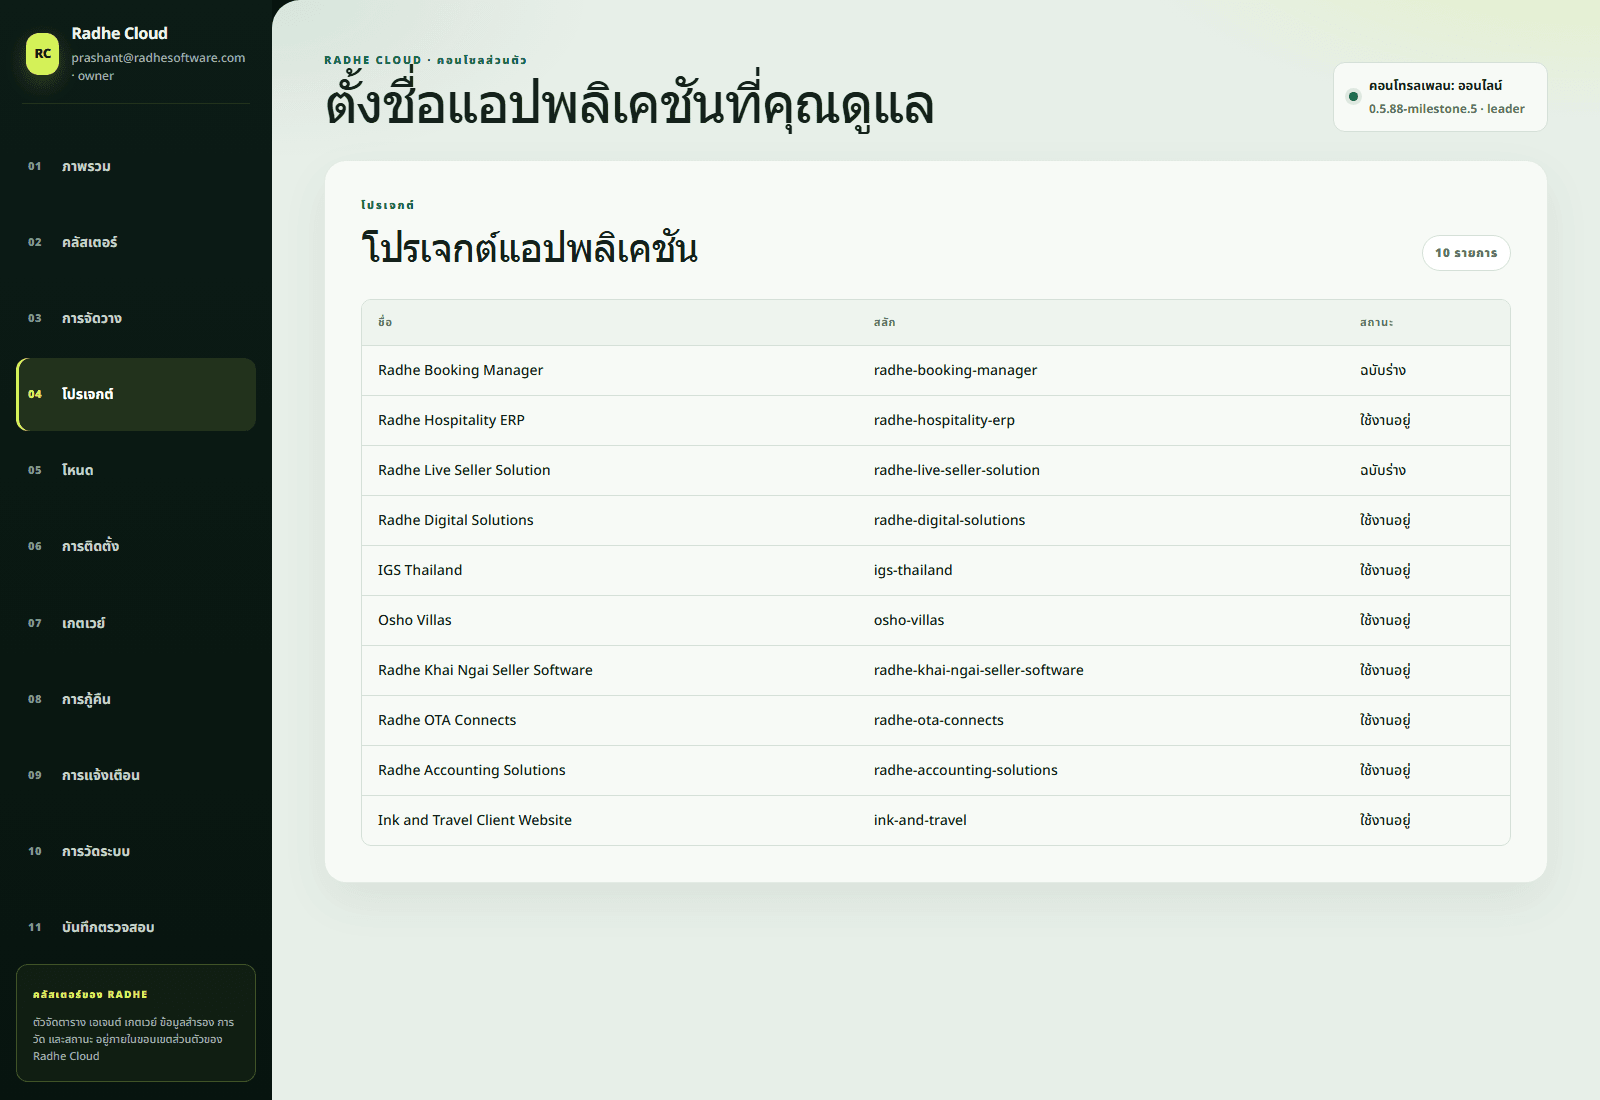The image size is (1600, 1100).
Task: Go to การแจ้งเตือน notifications
Action: [x=136, y=775]
